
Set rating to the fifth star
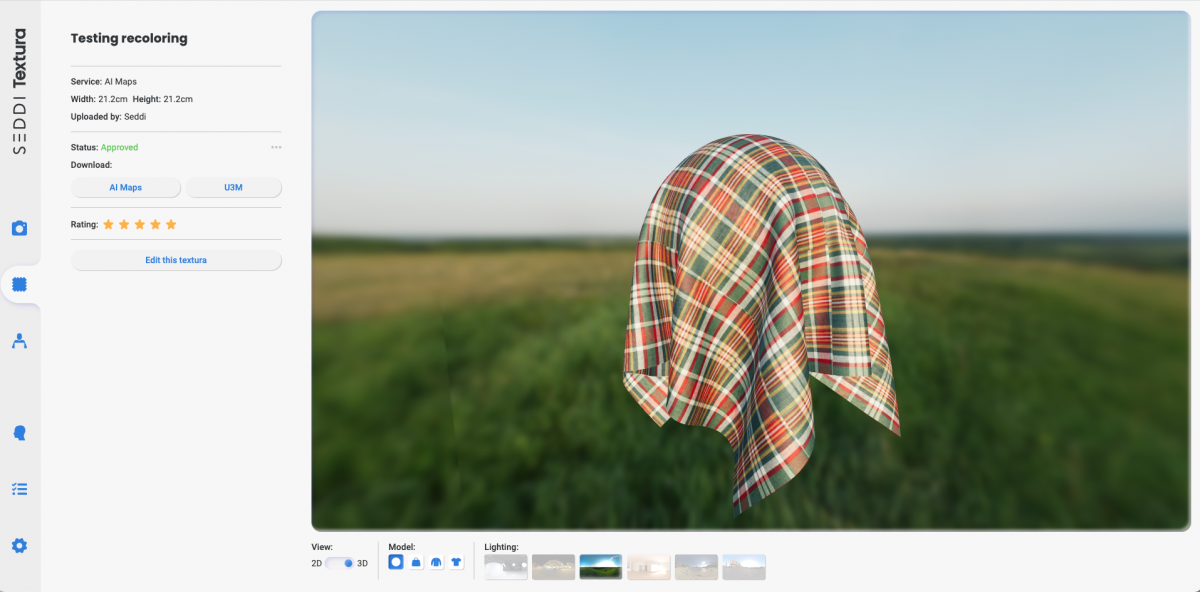point(171,225)
